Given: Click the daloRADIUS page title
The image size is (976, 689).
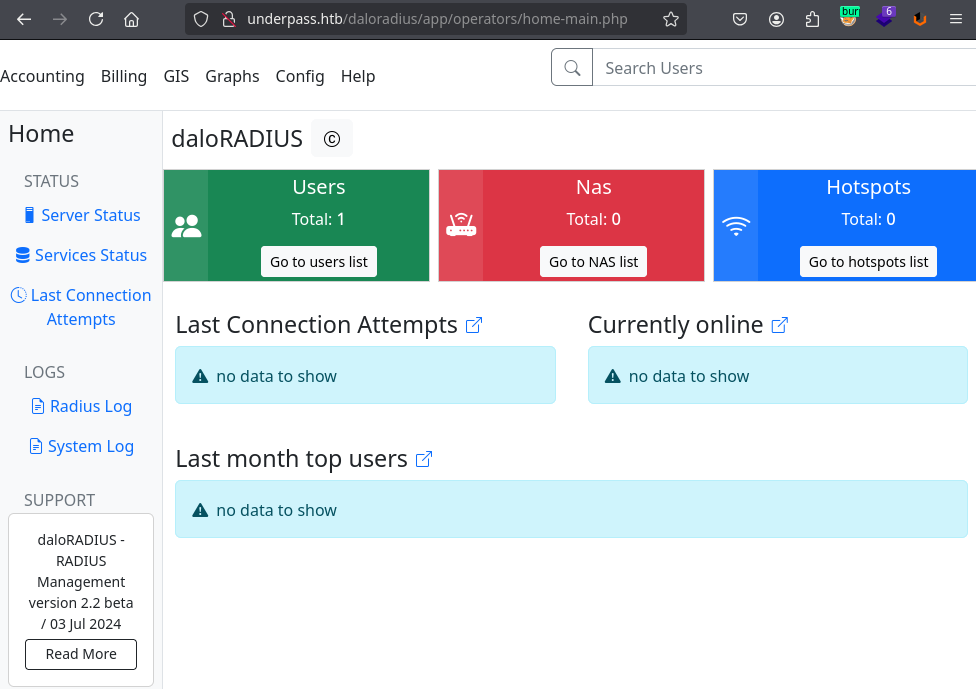Looking at the screenshot, I should click(237, 139).
